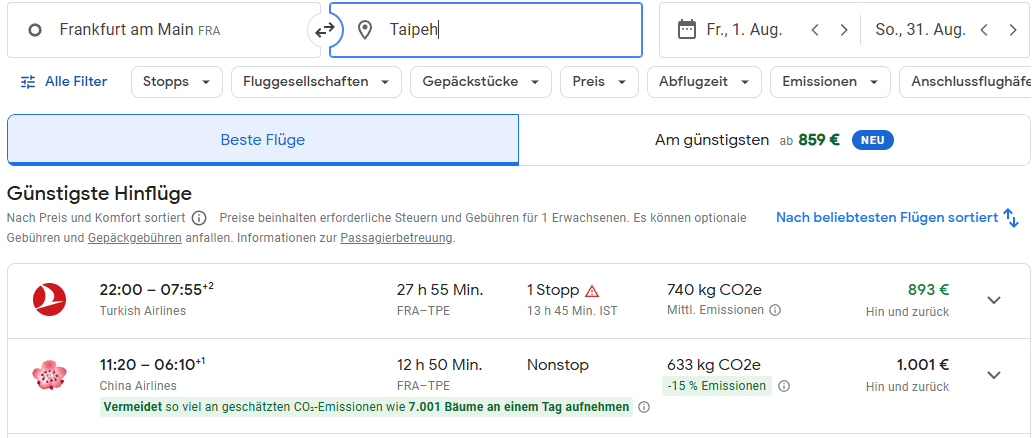
Task: Expand the China Airlines flight details
Action: point(993,375)
